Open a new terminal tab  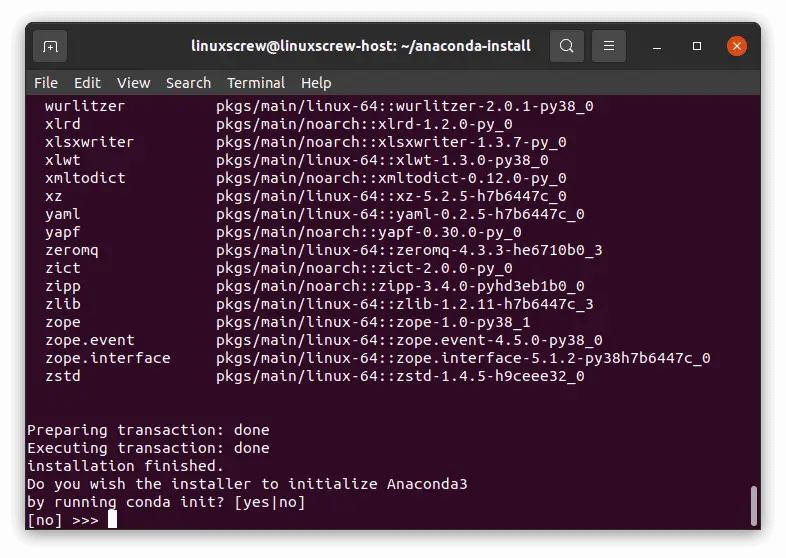point(50,46)
